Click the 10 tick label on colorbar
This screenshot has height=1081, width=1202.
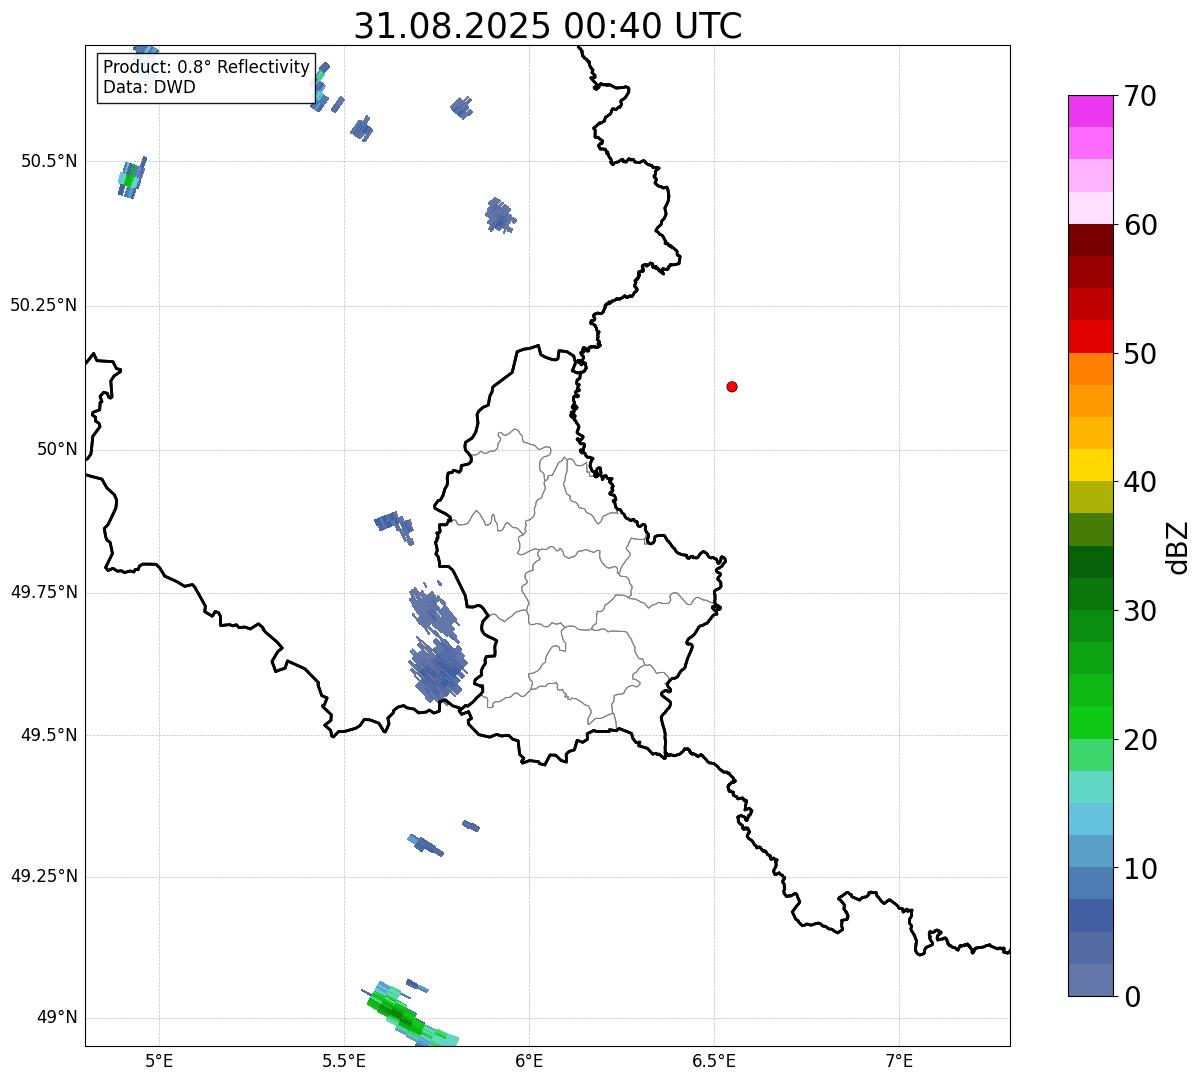click(x=1140, y=869)
